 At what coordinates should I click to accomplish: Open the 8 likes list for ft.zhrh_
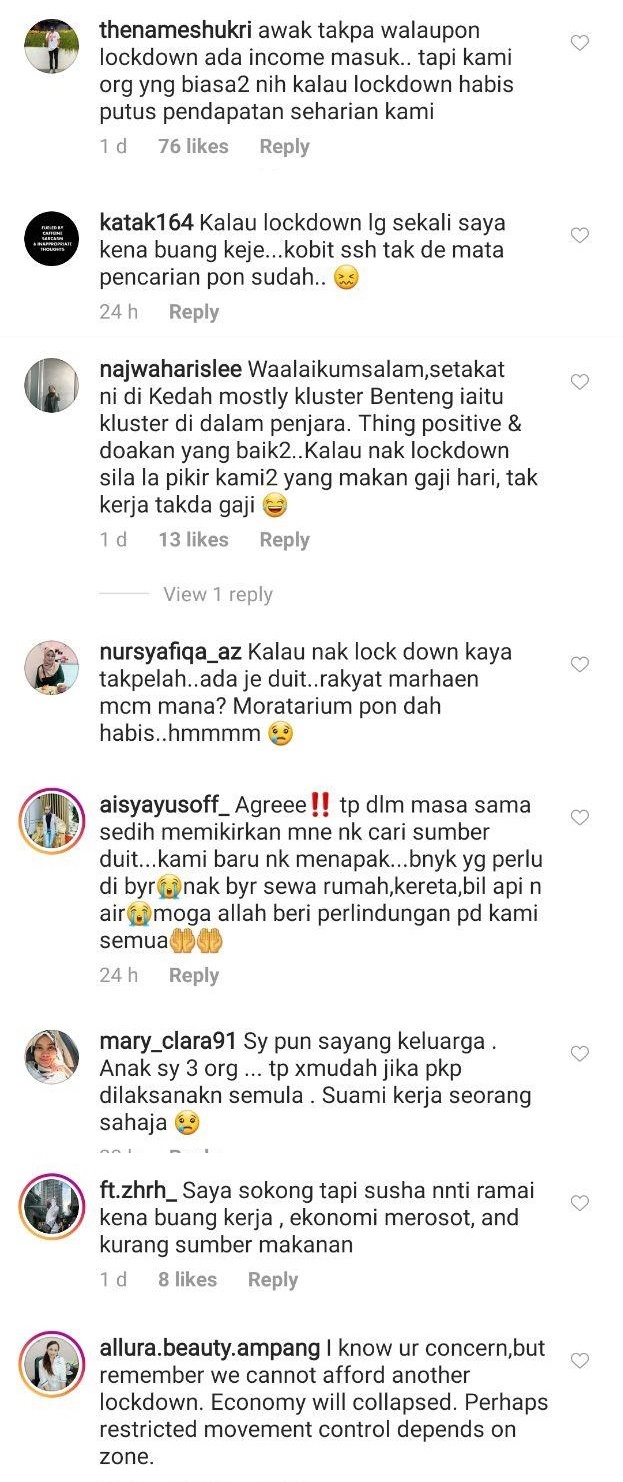[x=187, y=1279]
